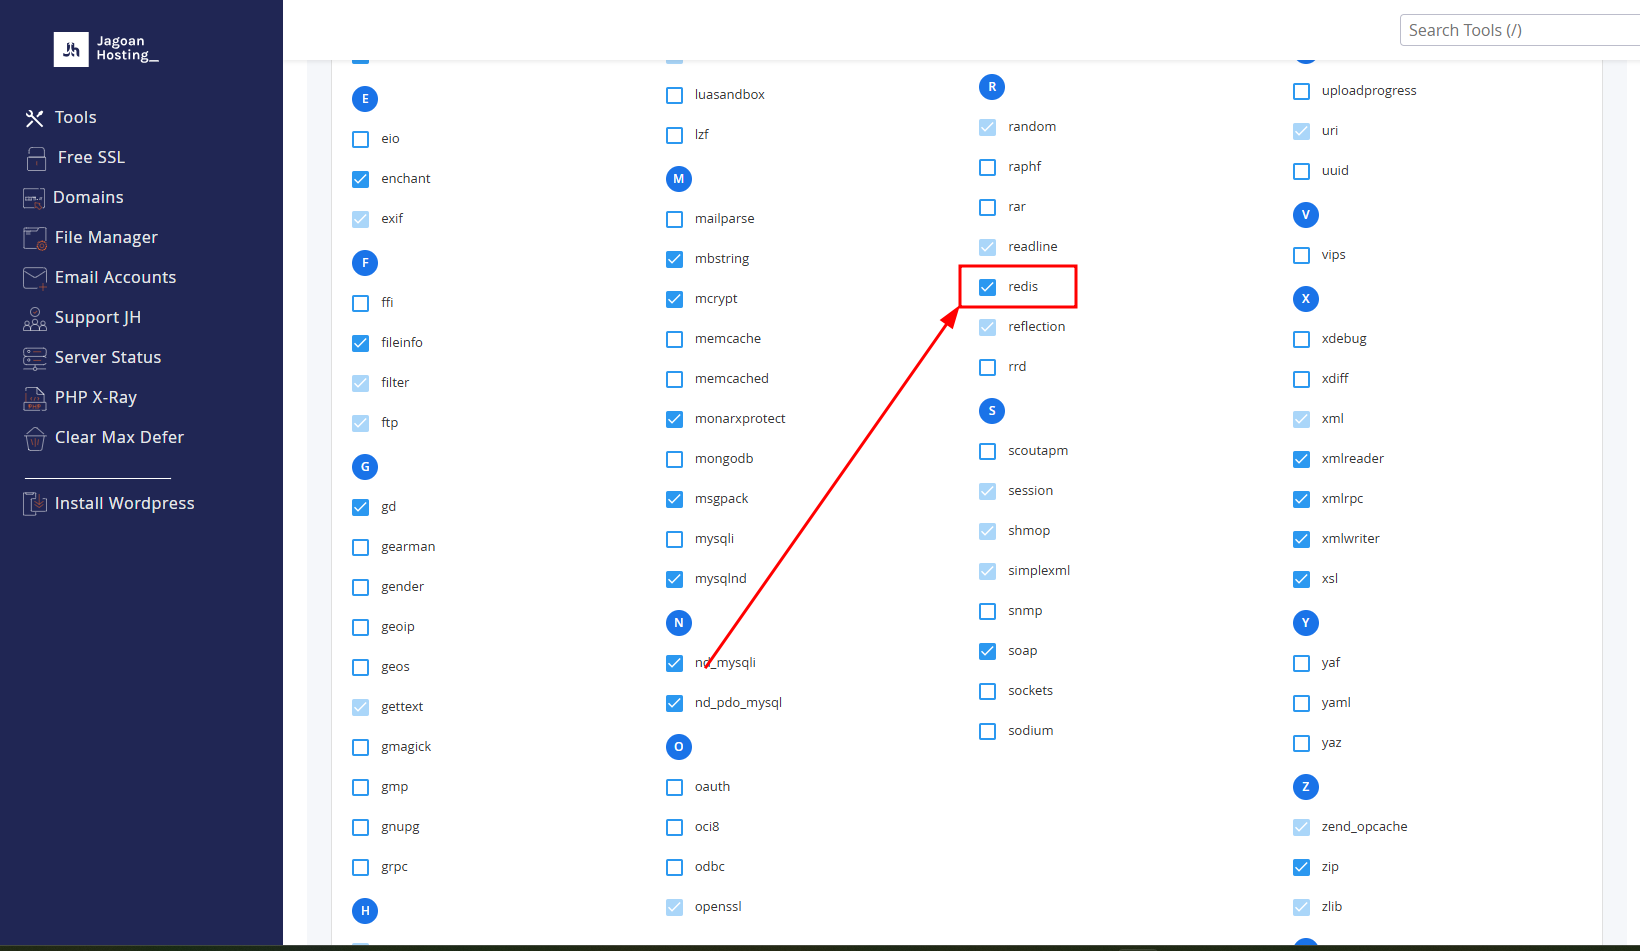This screenshot has width=1640, height=951.
Task: Click the Support JH people icon
Action: (35, 318)
